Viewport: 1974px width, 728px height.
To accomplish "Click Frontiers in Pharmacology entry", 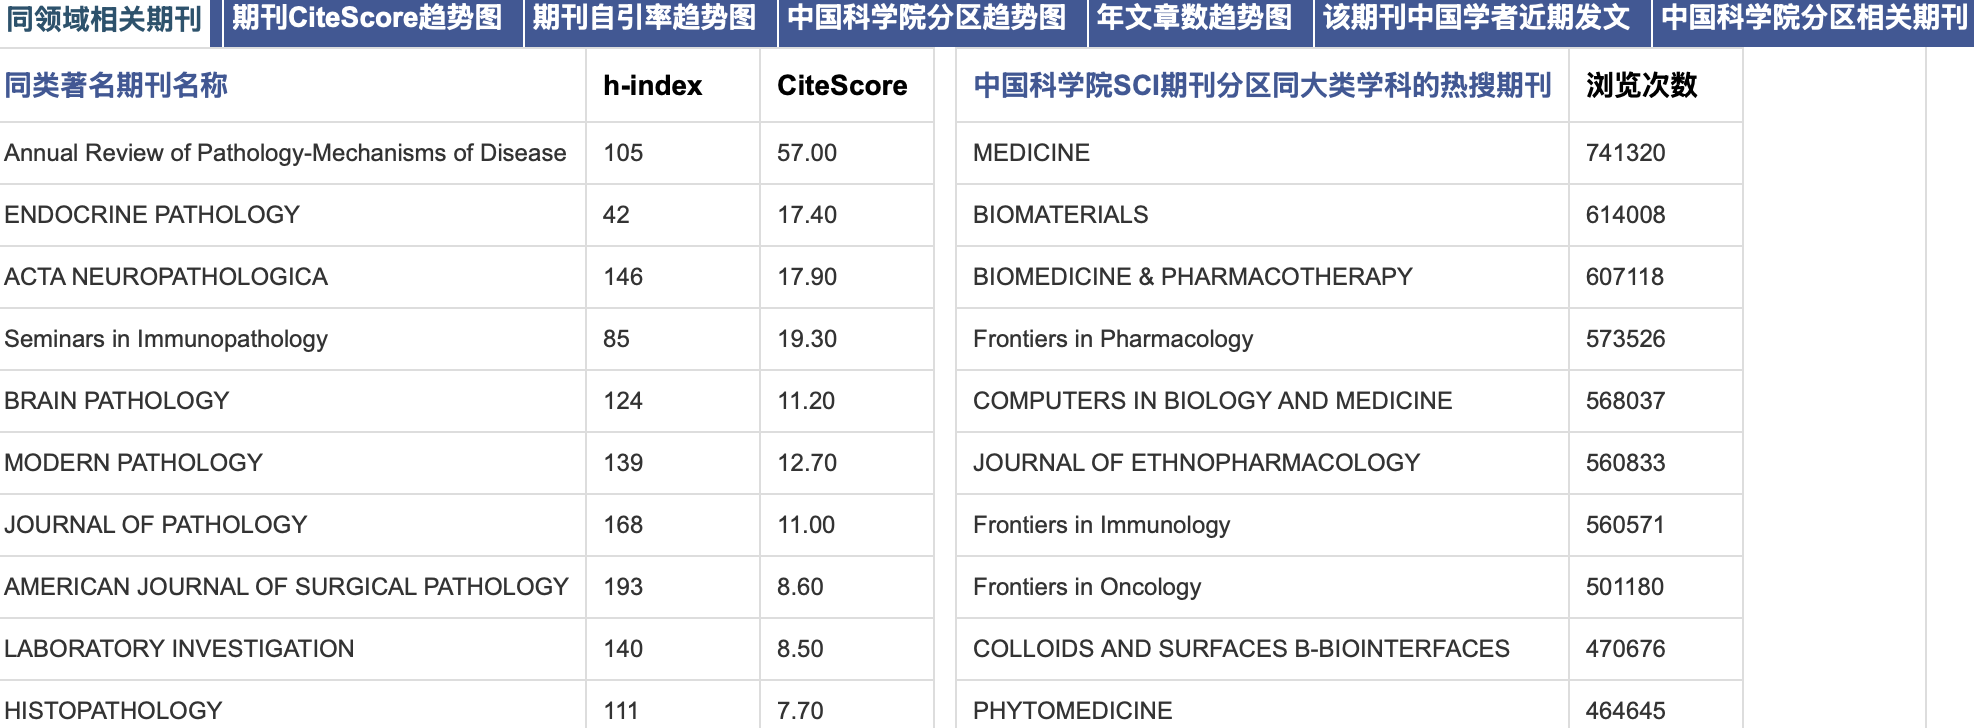I will click(1112, 339).
